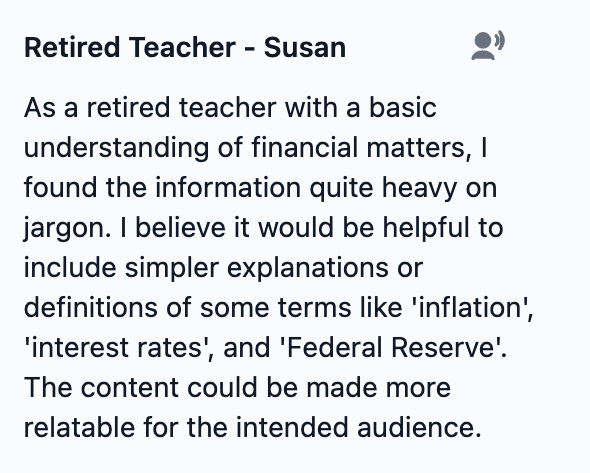Click the word 'jargon' in the paragraph

coord(65,228)
